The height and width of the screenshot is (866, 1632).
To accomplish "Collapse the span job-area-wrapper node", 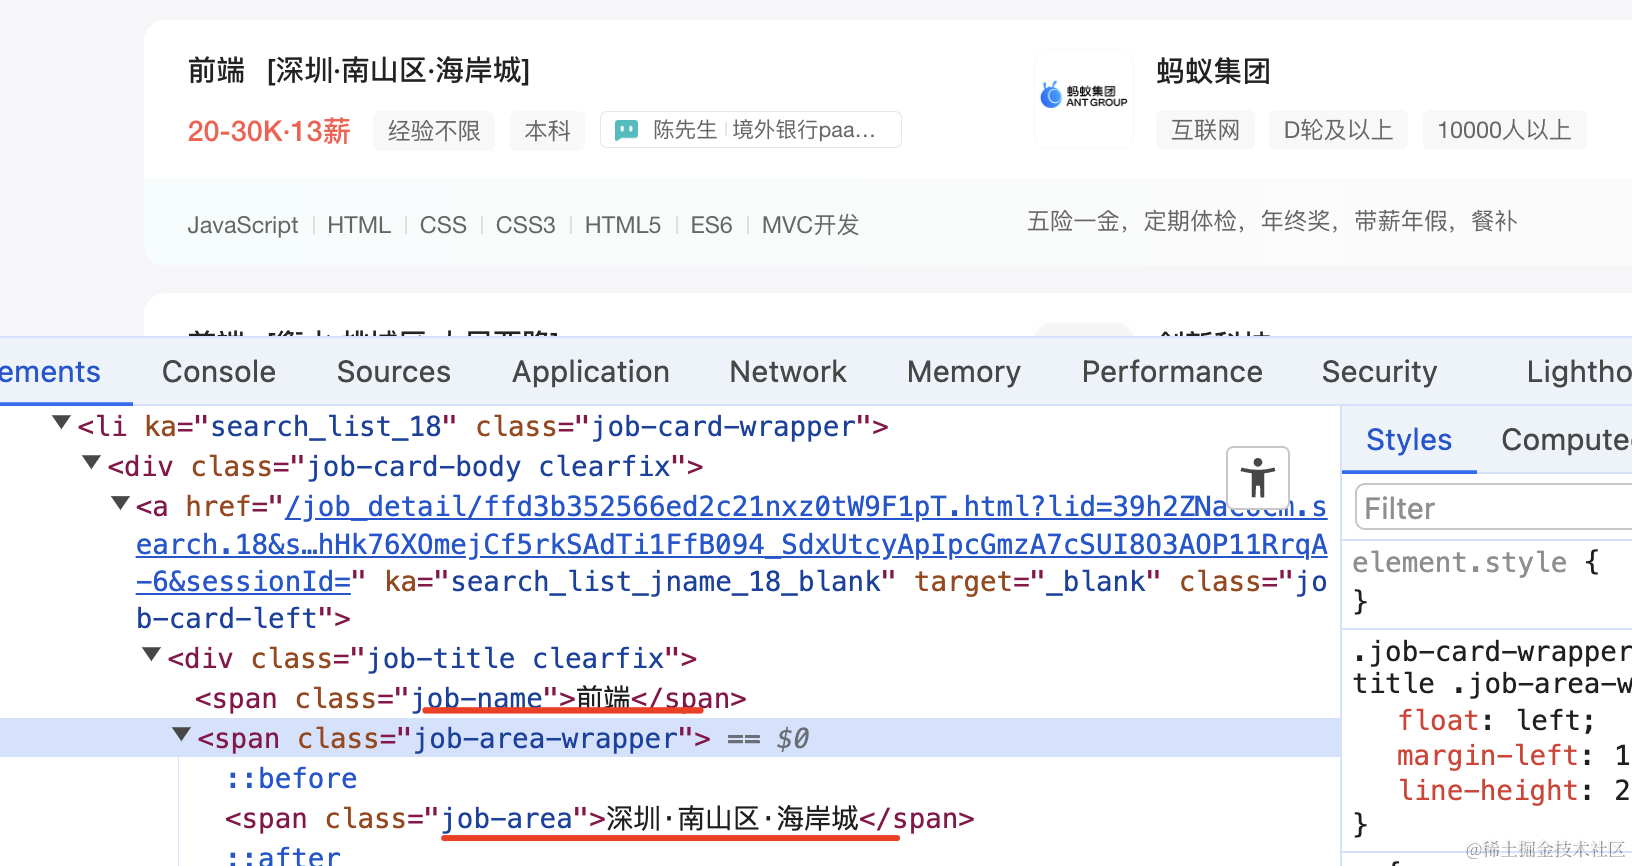I will [x=181, y=735].
